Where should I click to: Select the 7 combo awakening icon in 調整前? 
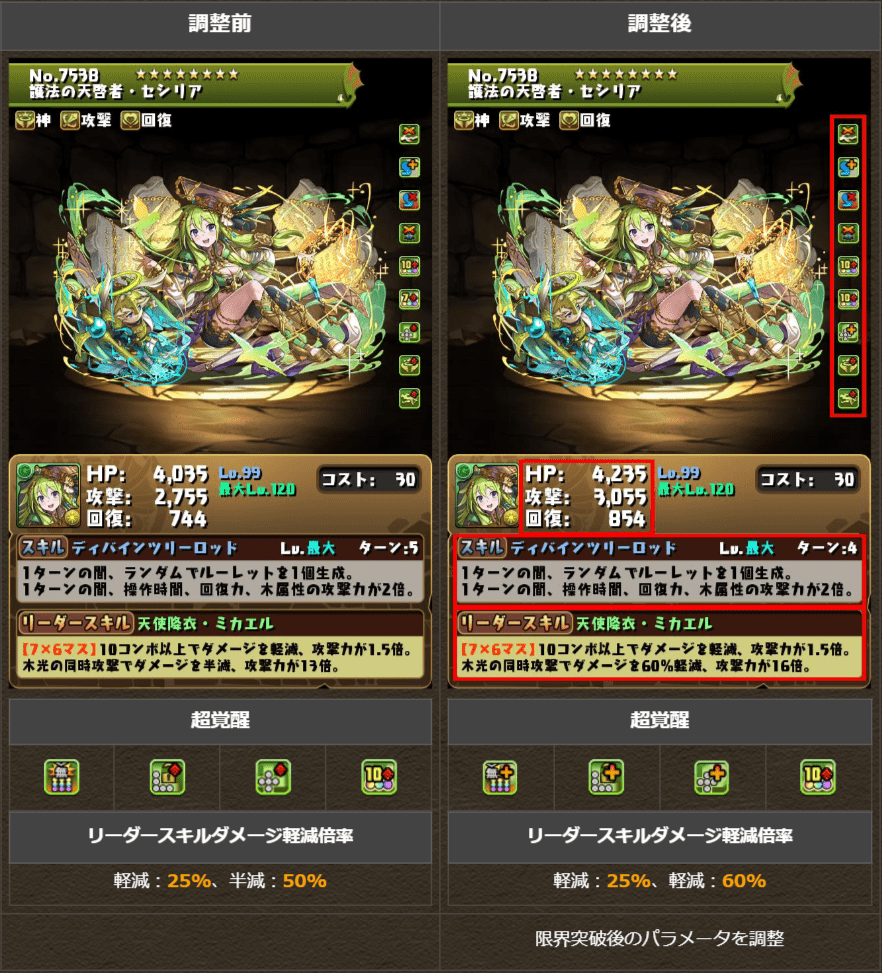point(409,299)
